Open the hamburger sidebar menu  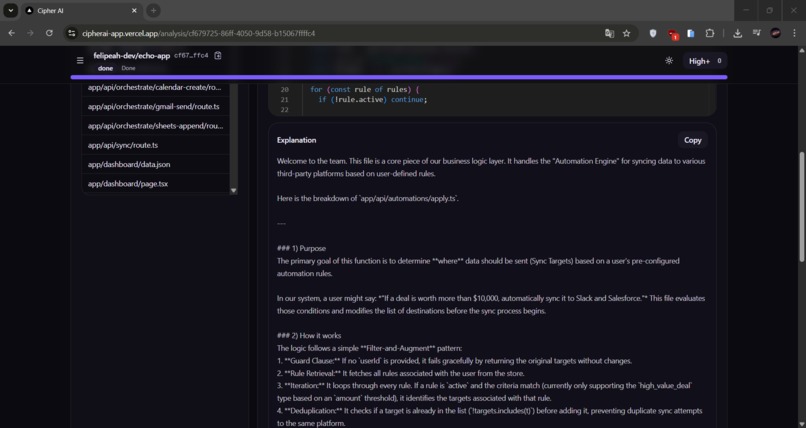pyautogui.click(x=80, y=61)
